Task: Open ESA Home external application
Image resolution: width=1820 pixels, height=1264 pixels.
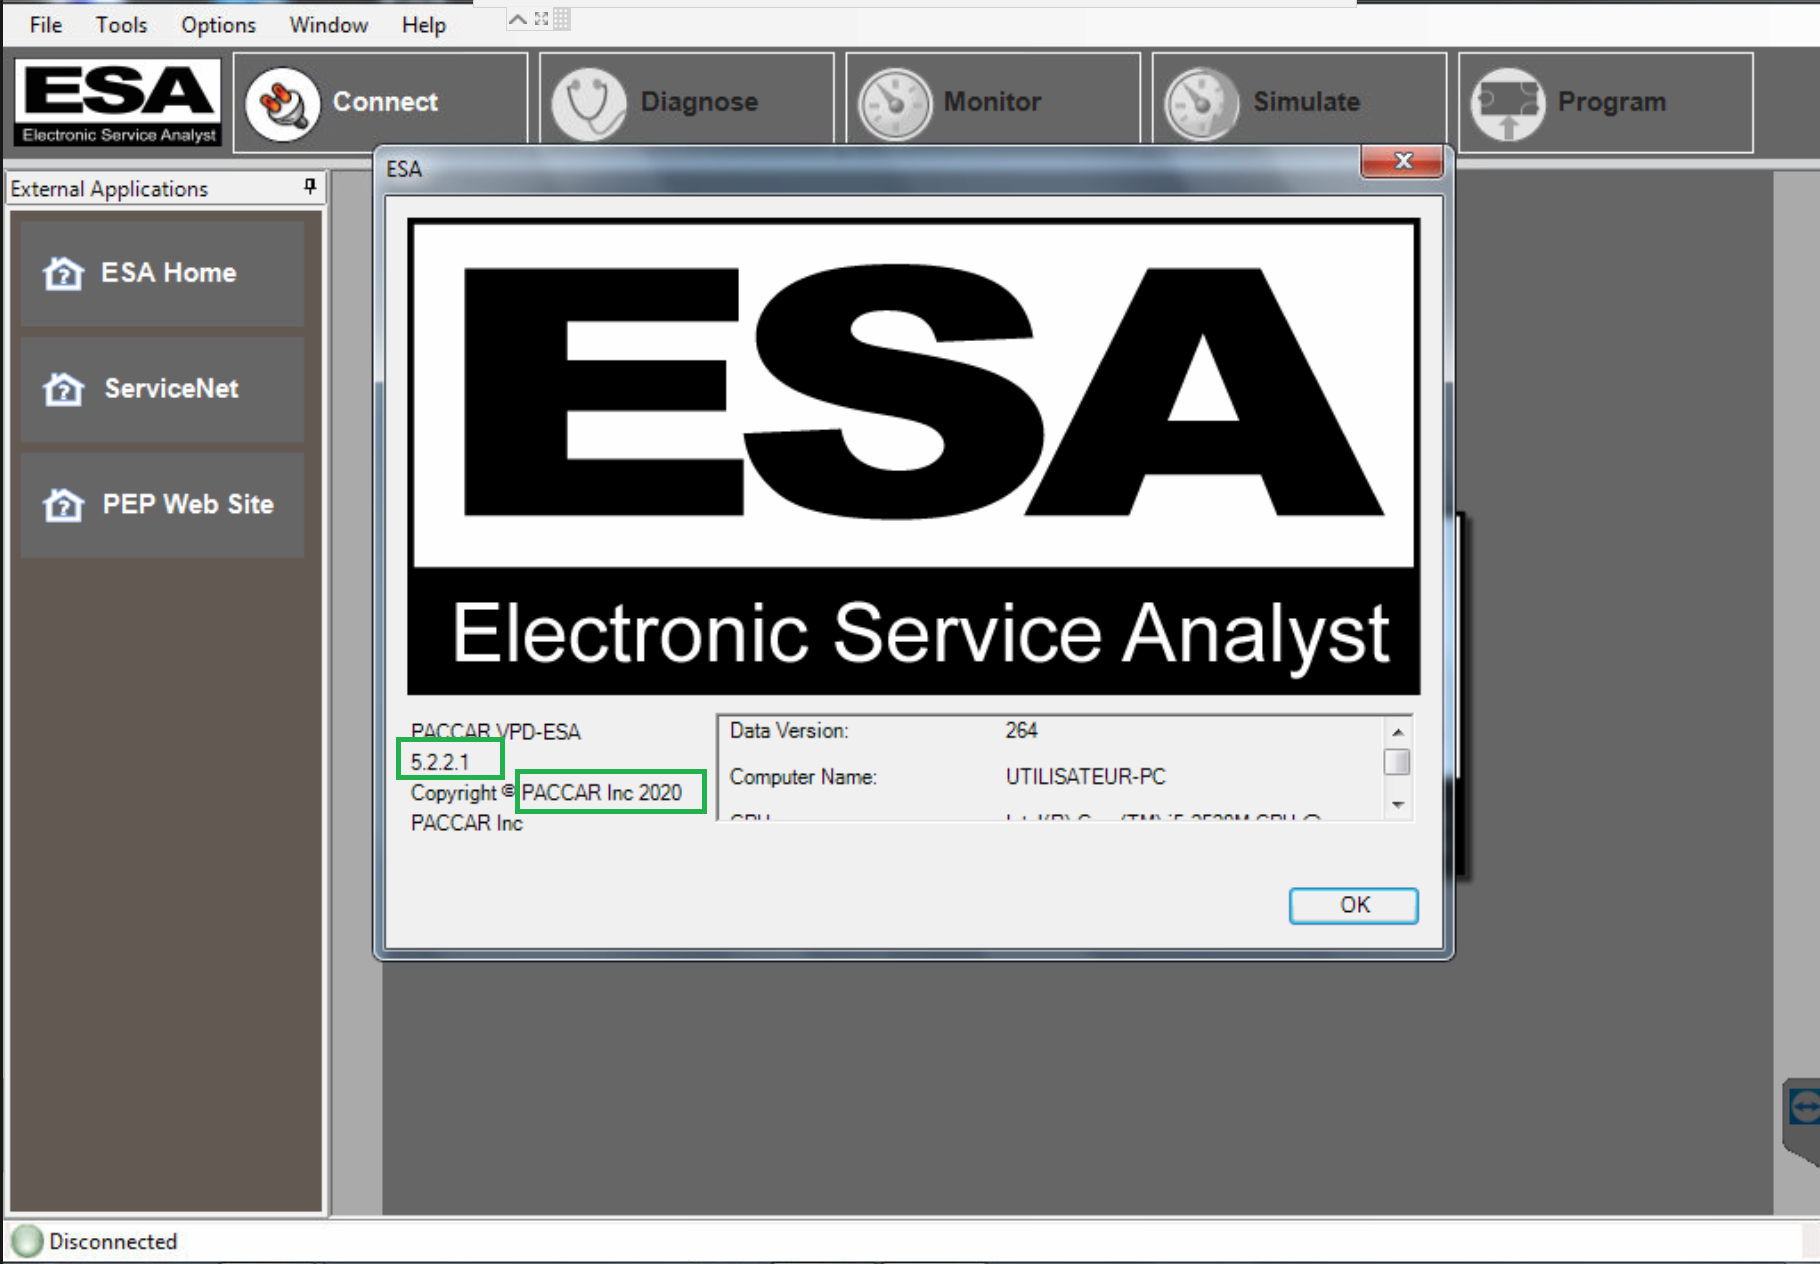Action: point(162,273)
